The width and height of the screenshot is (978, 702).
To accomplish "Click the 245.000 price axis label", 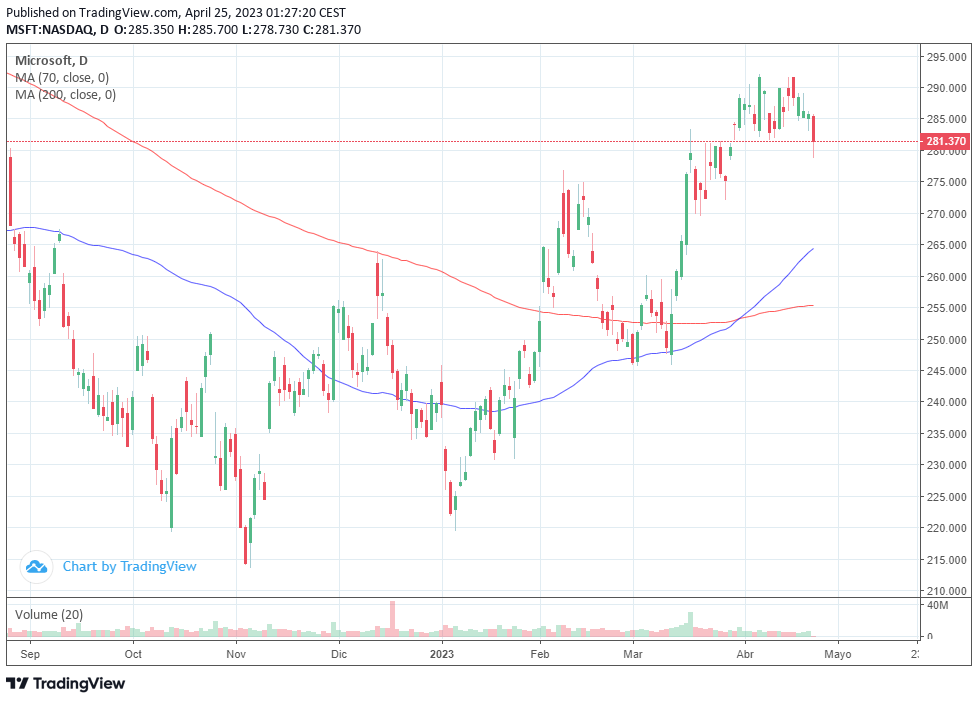I will coord(946,371).
